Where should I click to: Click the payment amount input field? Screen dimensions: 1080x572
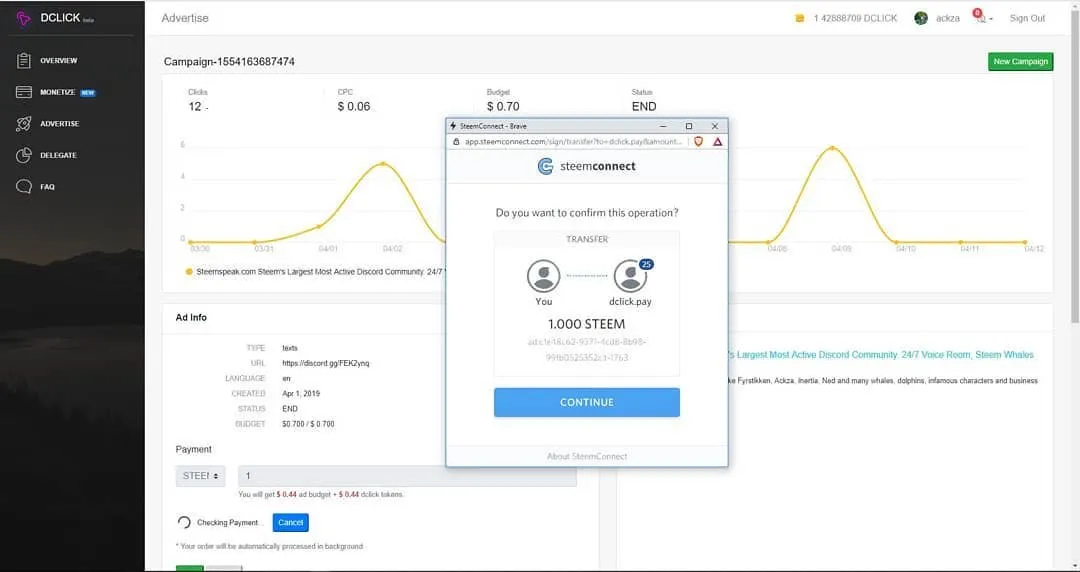(407, 476)
